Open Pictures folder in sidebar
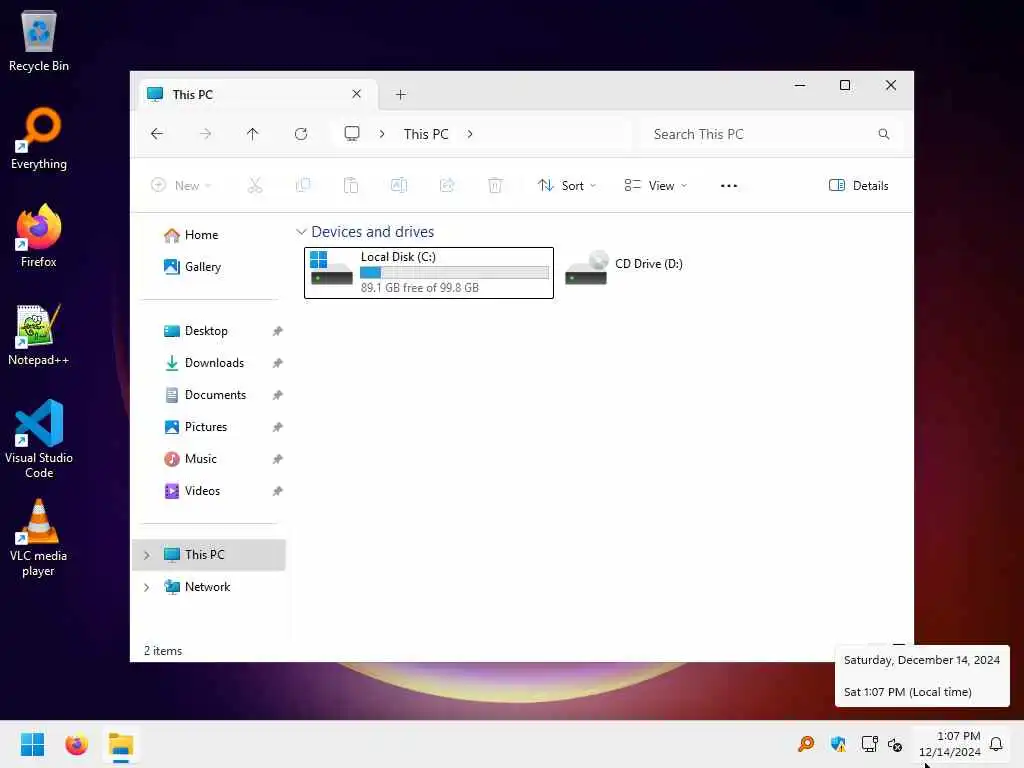This screenshot has width=1024, height=768. (206, 427)
